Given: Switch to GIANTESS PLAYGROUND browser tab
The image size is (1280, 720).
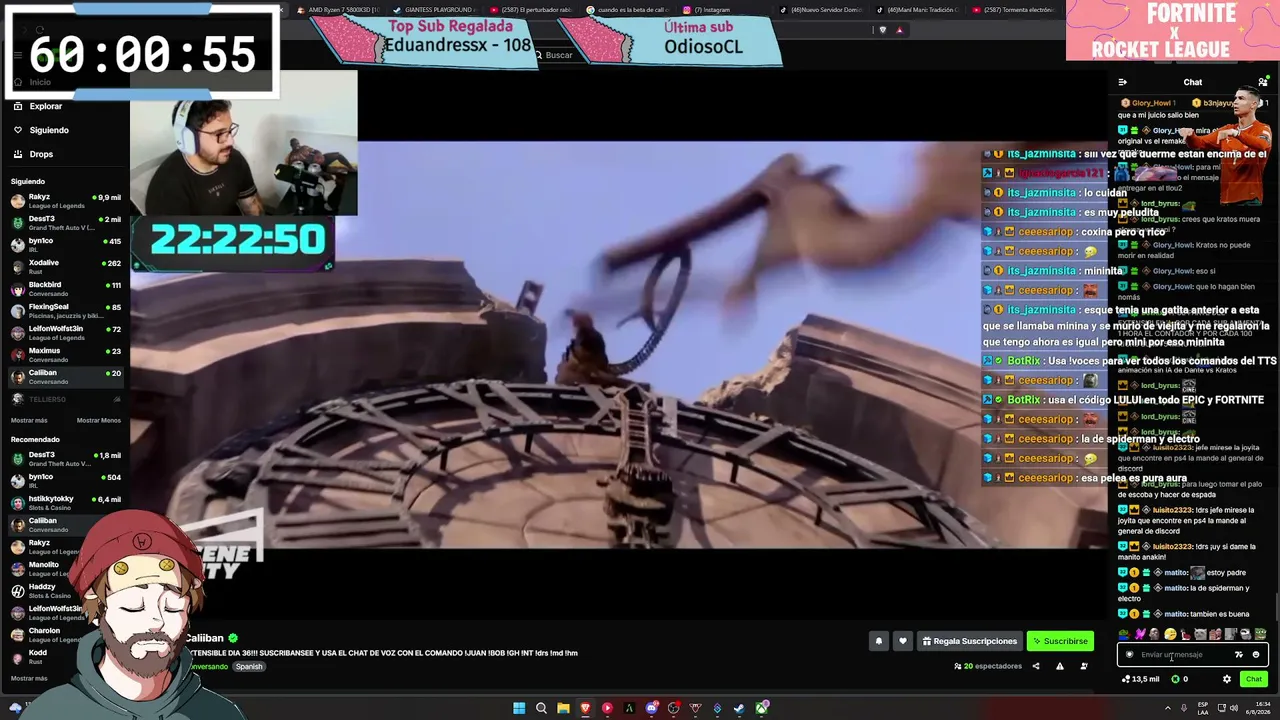Looking at the screenshot, I should tap(435, 10).
